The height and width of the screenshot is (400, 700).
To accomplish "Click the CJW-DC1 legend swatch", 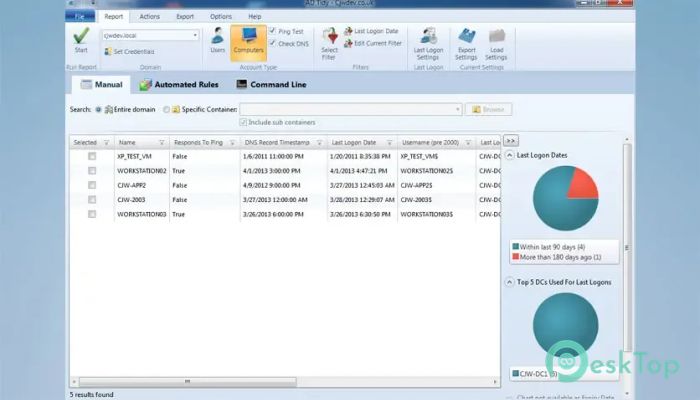I will click(516, 373).
